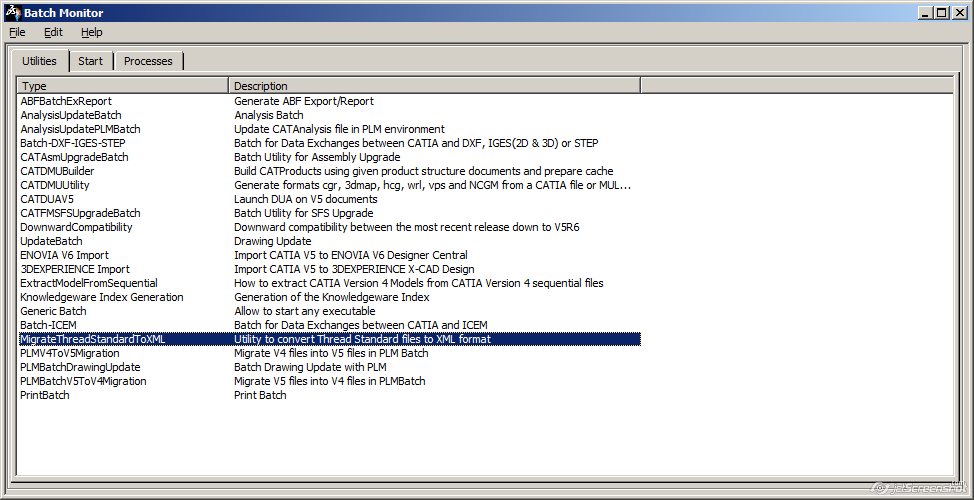
Task: Click 'Allow to start any executable' description
Action: pos(304,311)
